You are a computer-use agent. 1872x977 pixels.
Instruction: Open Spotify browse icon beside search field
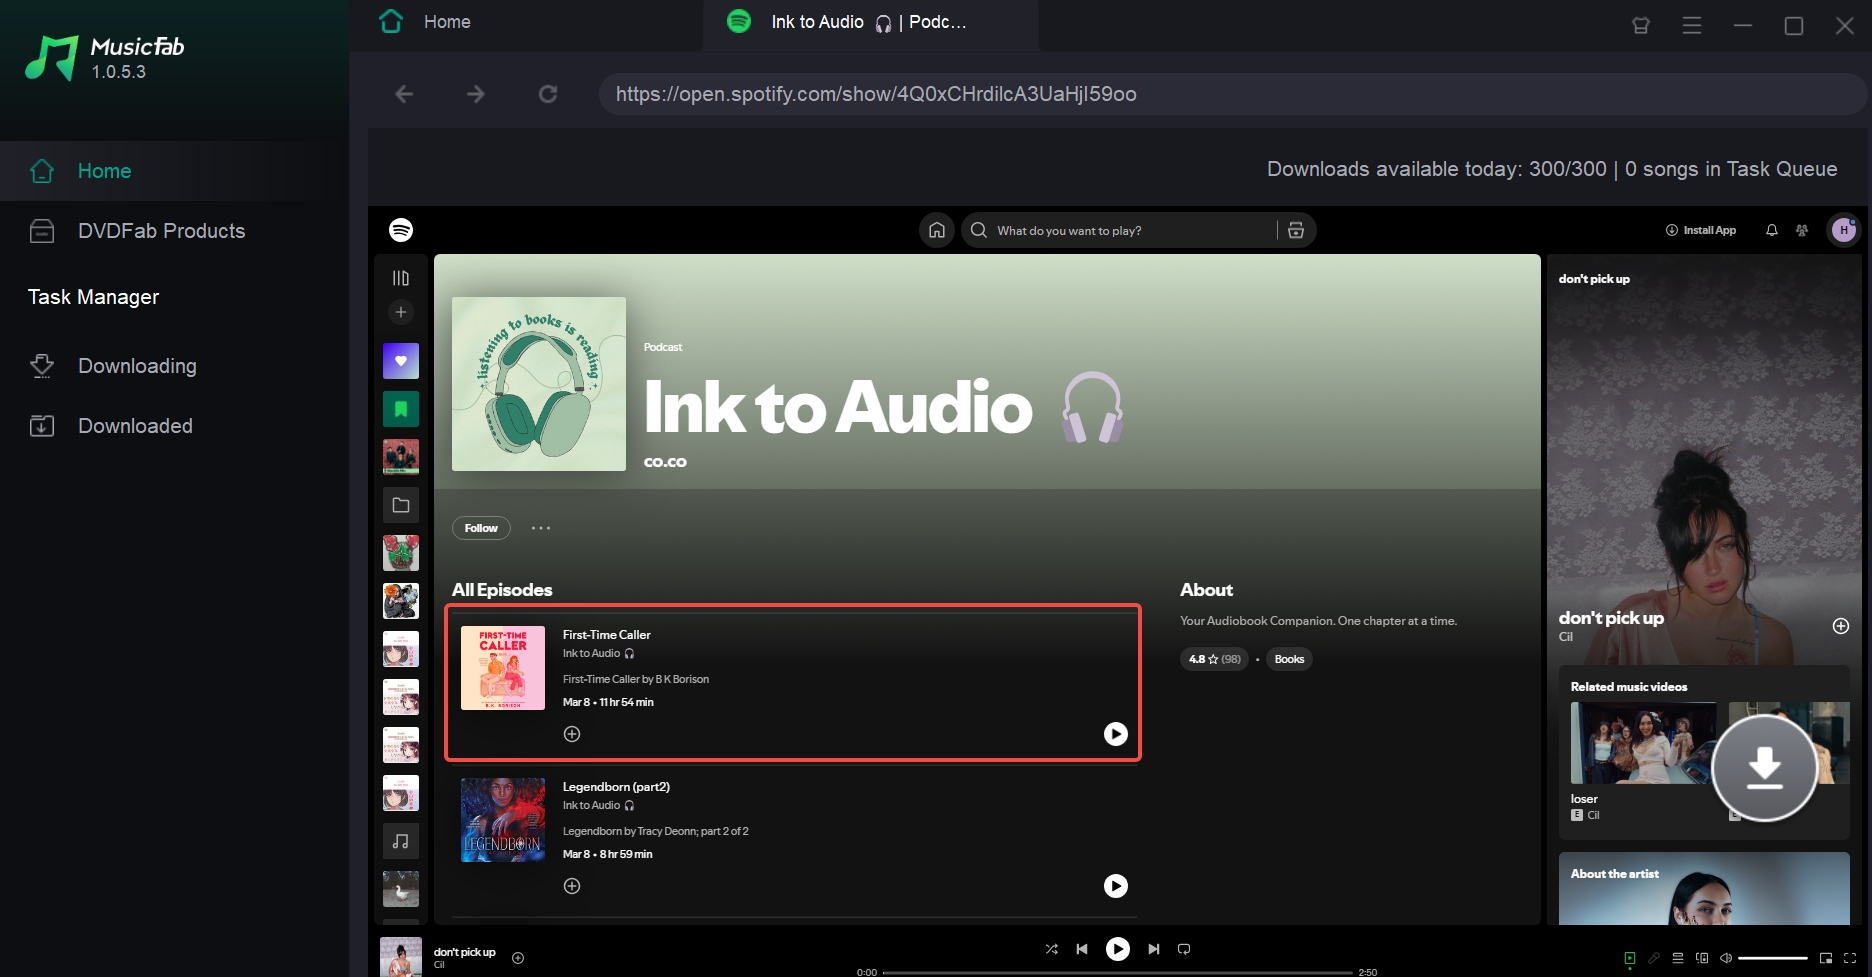[1296, 230]
